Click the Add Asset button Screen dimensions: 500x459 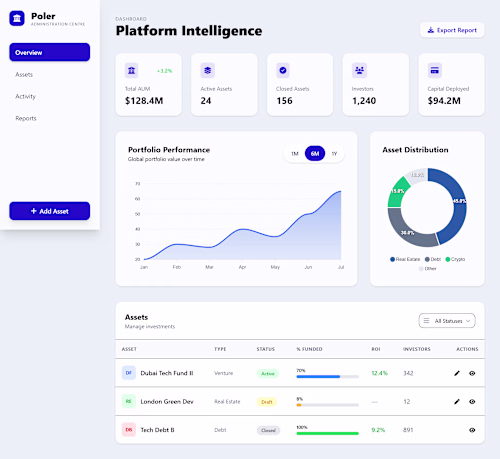50,211
